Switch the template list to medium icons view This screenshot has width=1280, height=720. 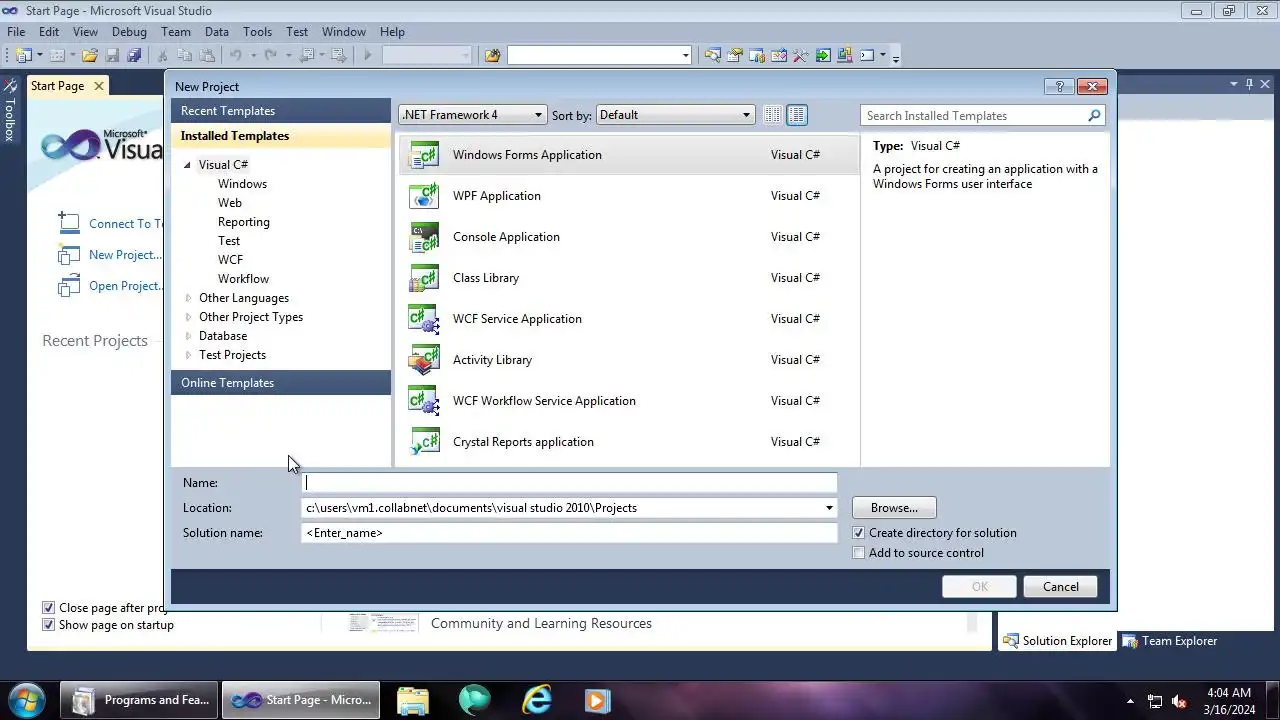click(797, 115)
